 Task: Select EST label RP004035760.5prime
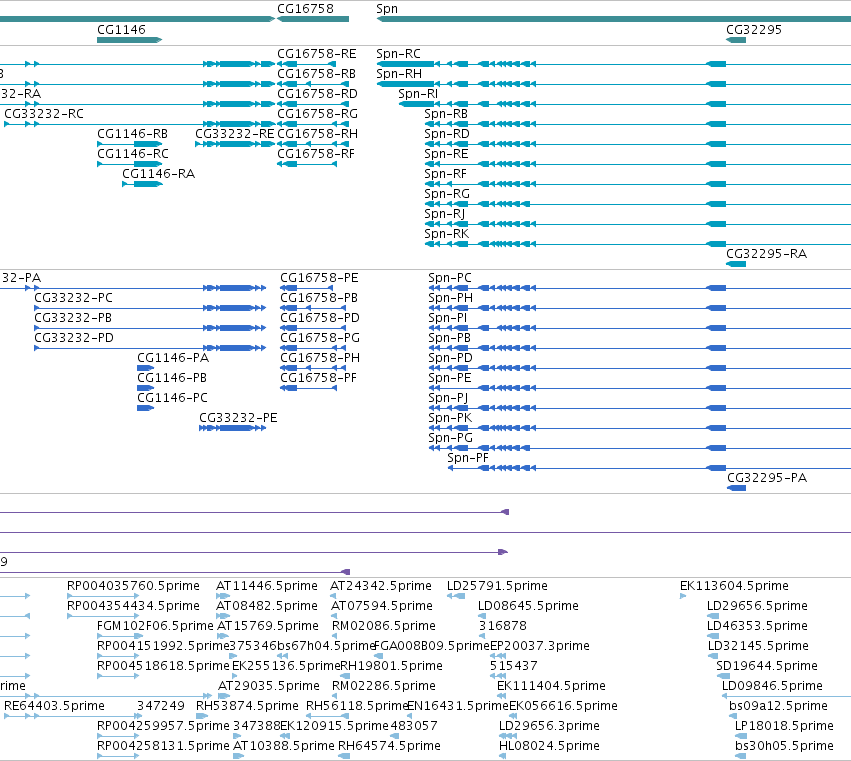[x=134, y=586]
